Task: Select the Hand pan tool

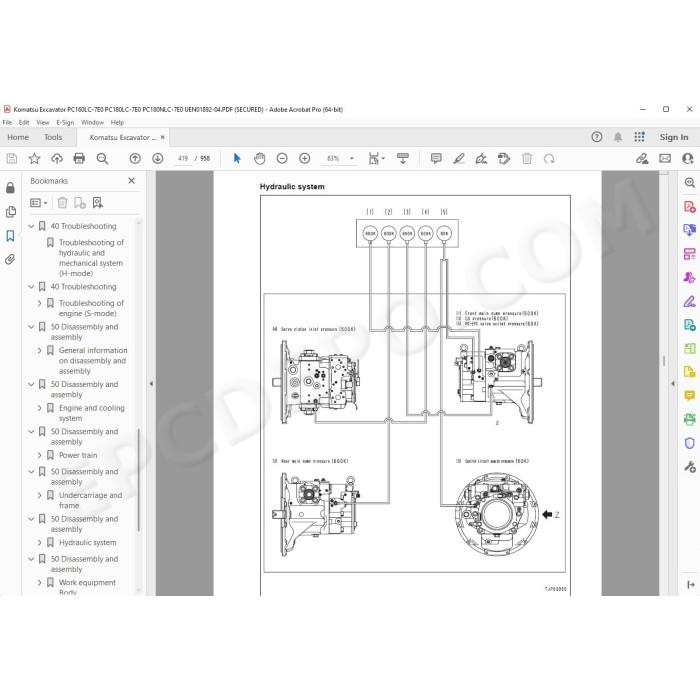Action: coord(259,158)
